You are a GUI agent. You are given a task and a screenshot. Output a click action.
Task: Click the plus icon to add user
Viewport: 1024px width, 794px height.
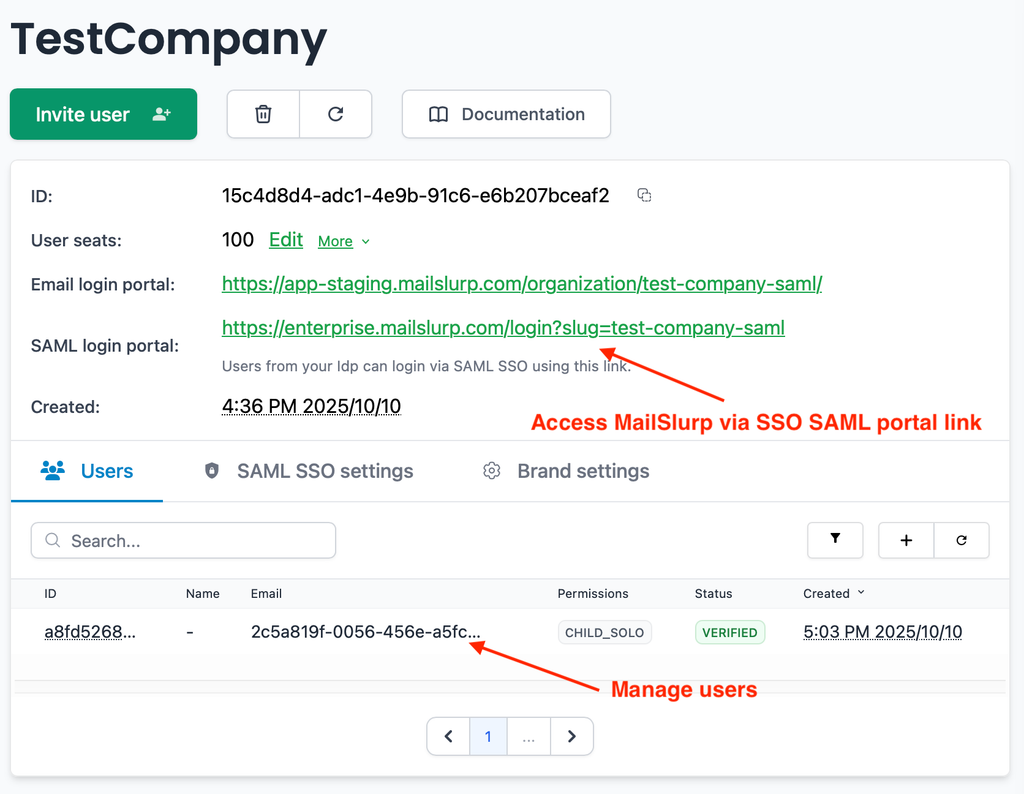coord(906,540)
